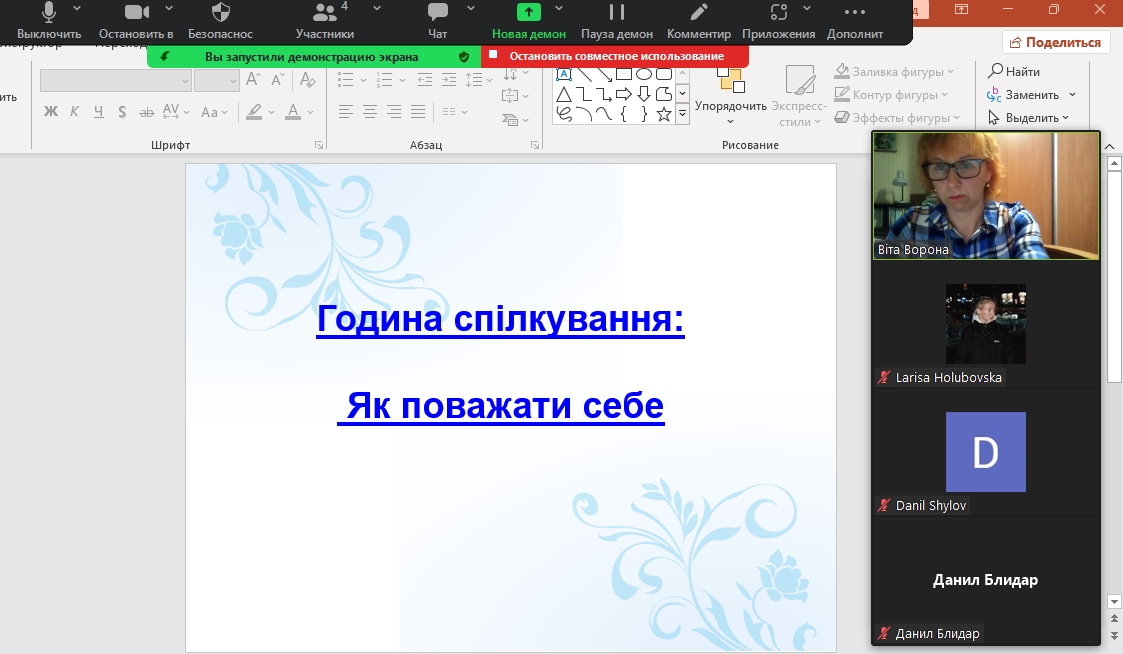Open the Zoom Participants panel (Участники)
The width and height of the screenshot is (1123, 654).
(324, 21)
